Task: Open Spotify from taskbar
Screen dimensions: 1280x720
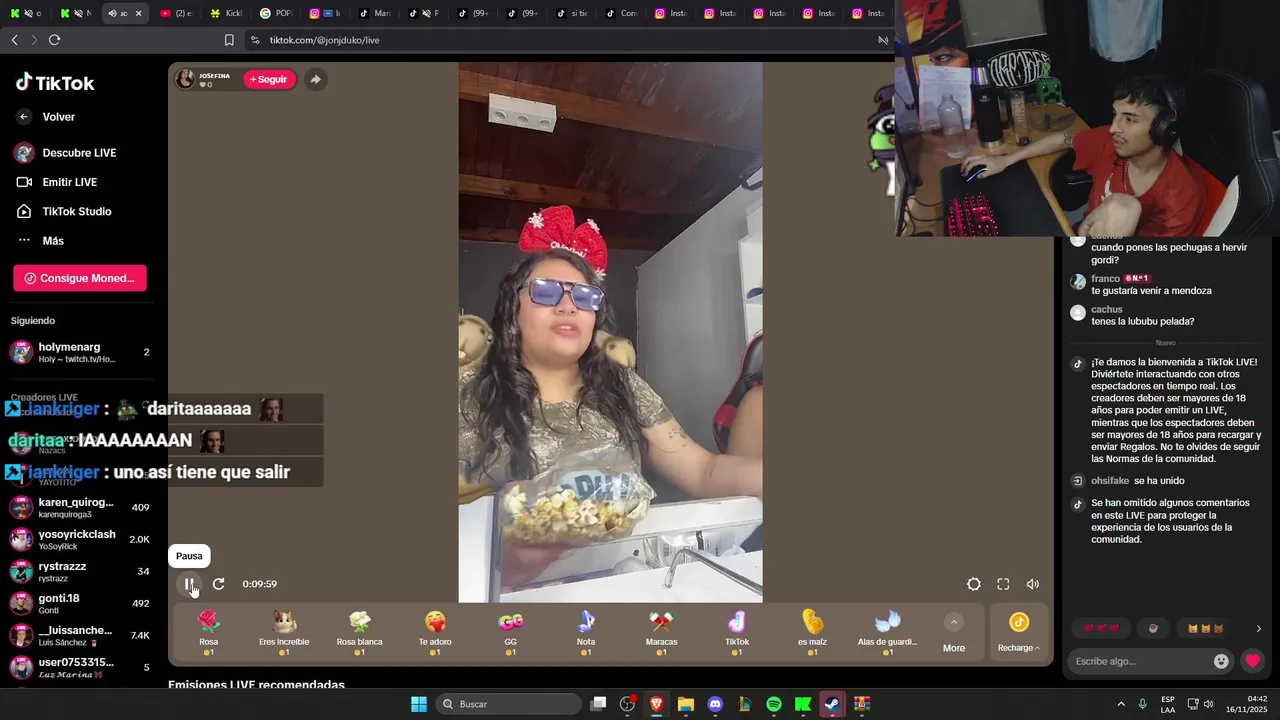Action: (774, 704)
